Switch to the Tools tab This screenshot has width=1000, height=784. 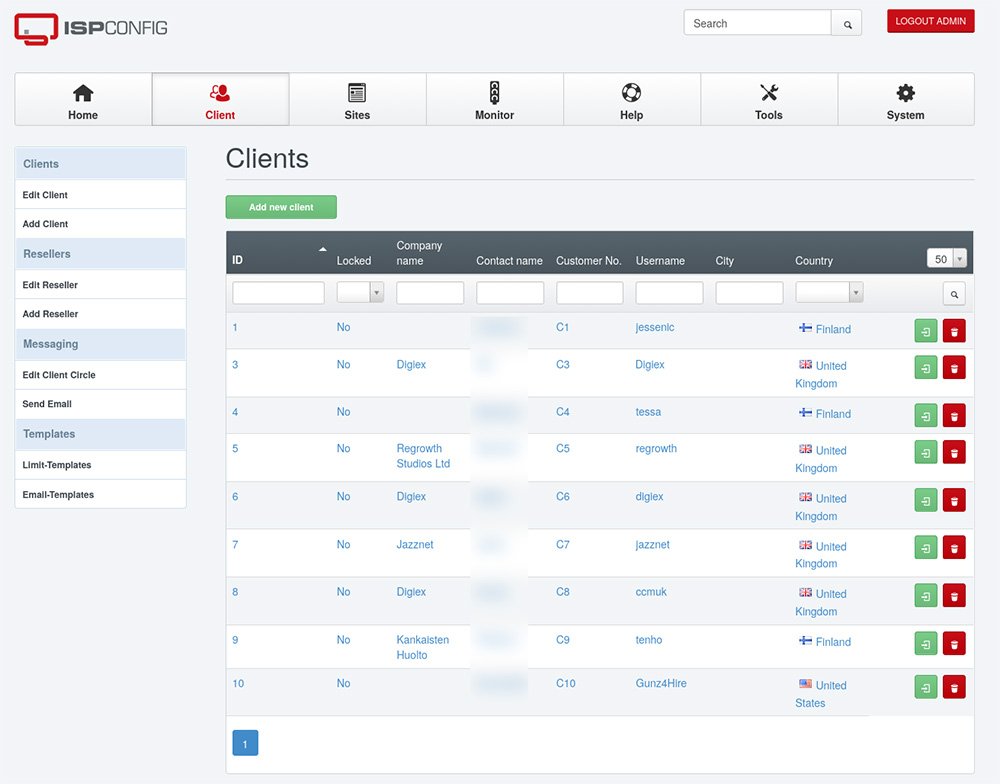pos(768,100)
